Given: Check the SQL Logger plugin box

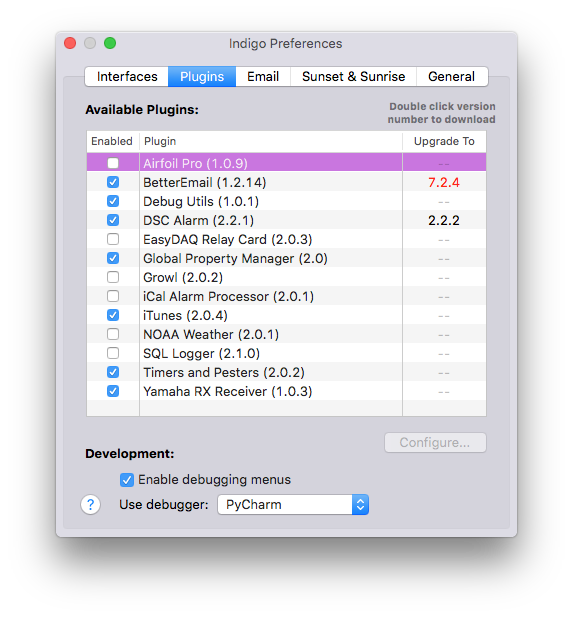Looking at the screenshot, I should 113,353.
